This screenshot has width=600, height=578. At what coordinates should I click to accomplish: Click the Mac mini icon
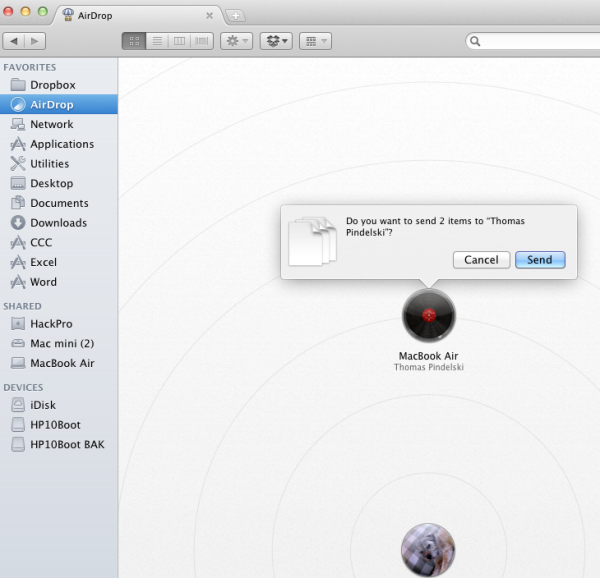(x=18, y=343)
